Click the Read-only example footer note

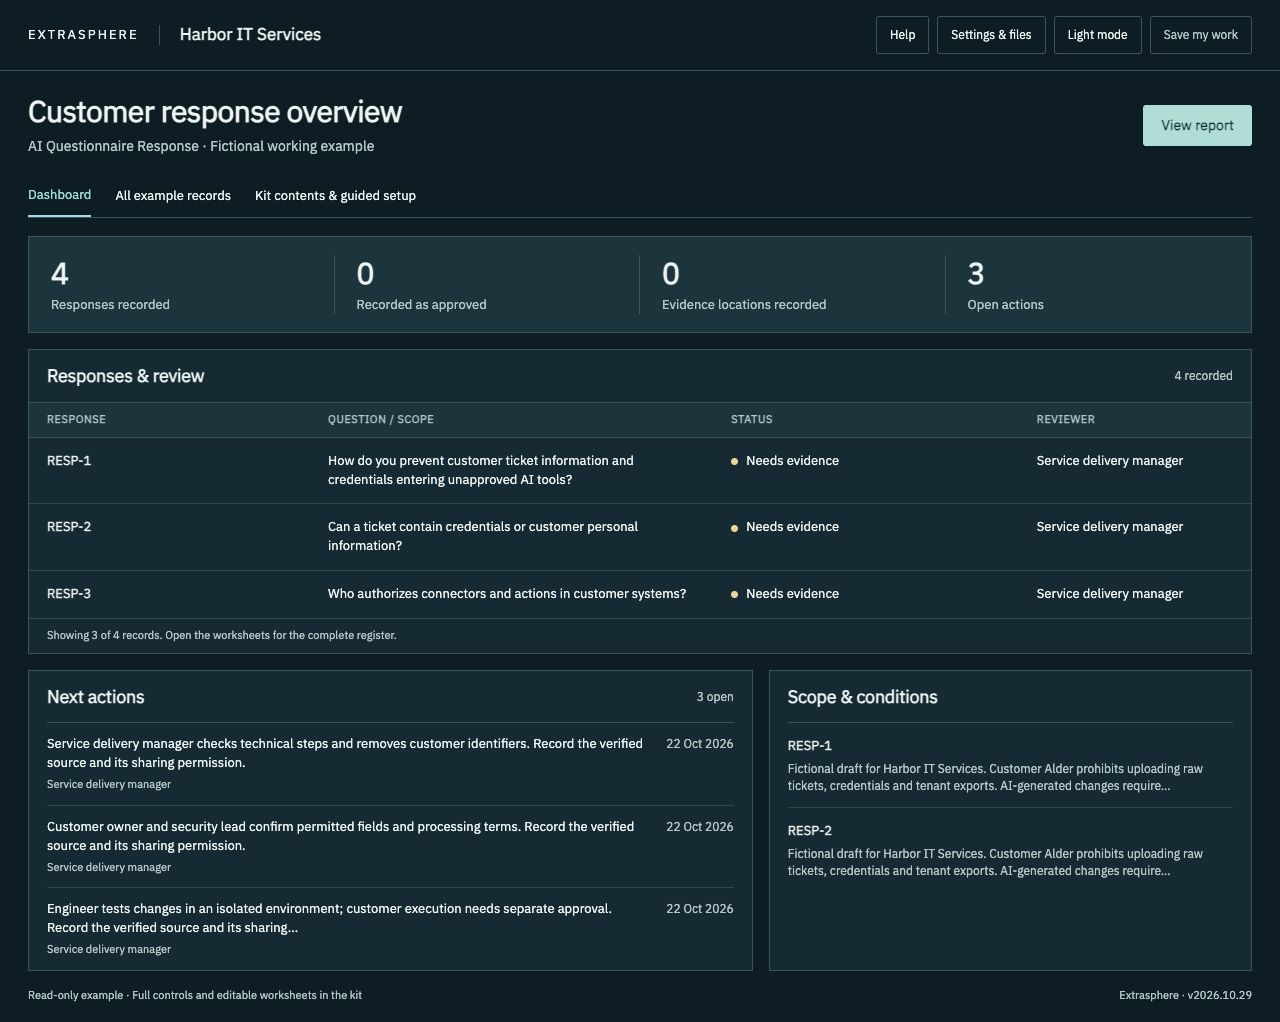pos(195,995)
